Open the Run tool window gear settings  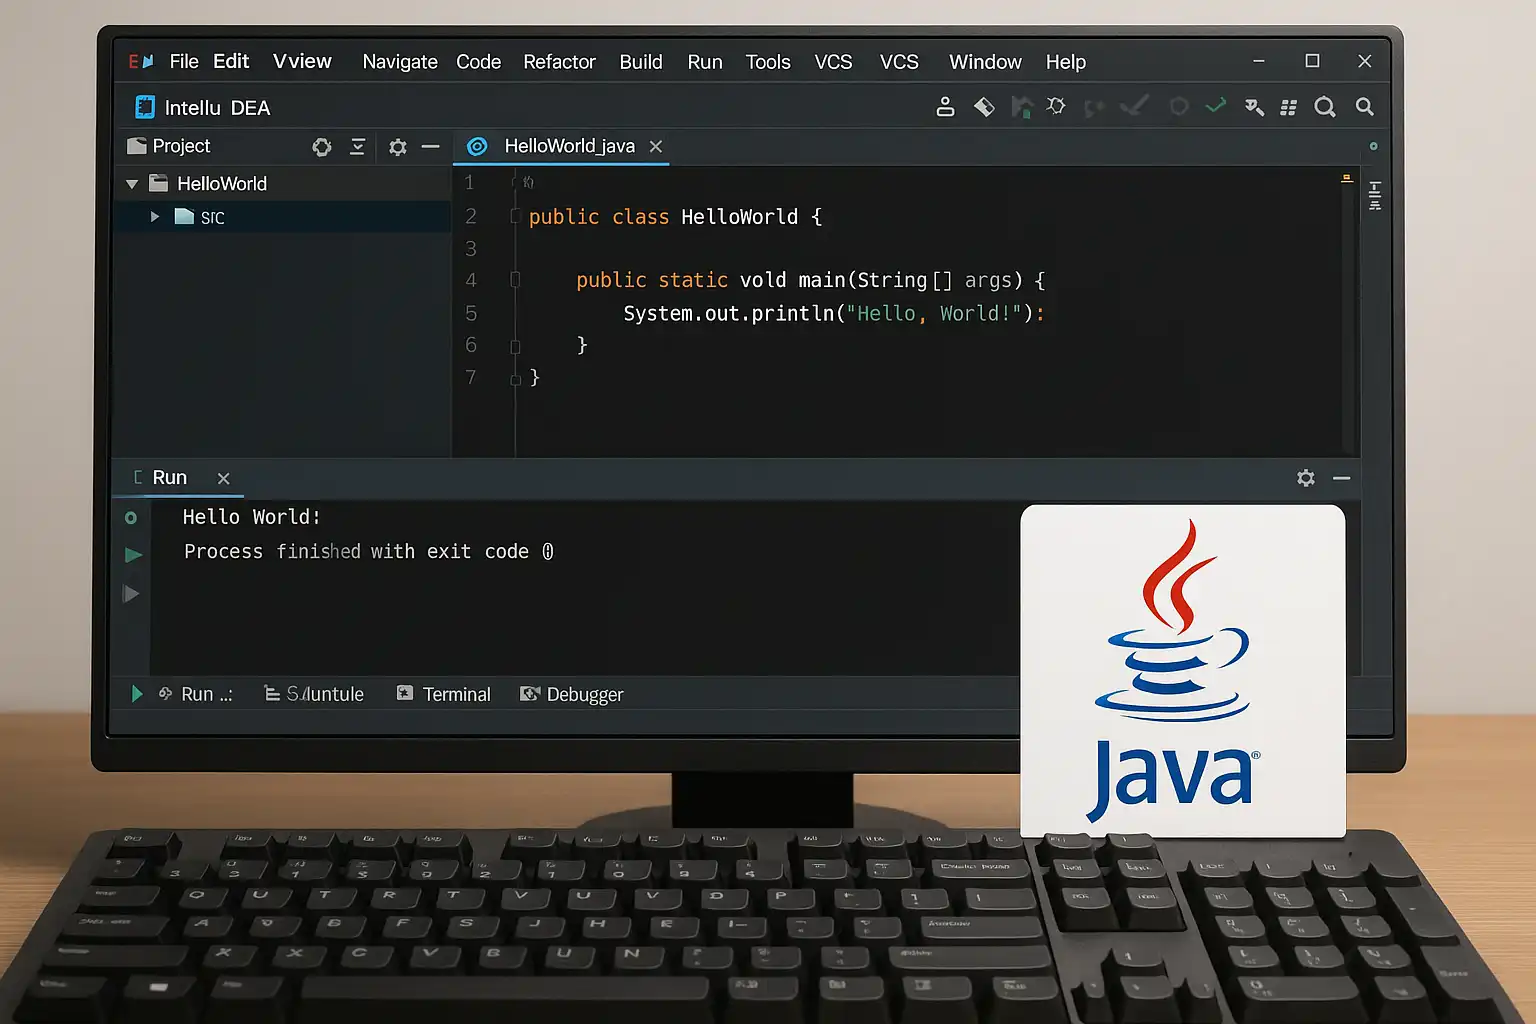pyautogui.click(x=1306, y=478)
